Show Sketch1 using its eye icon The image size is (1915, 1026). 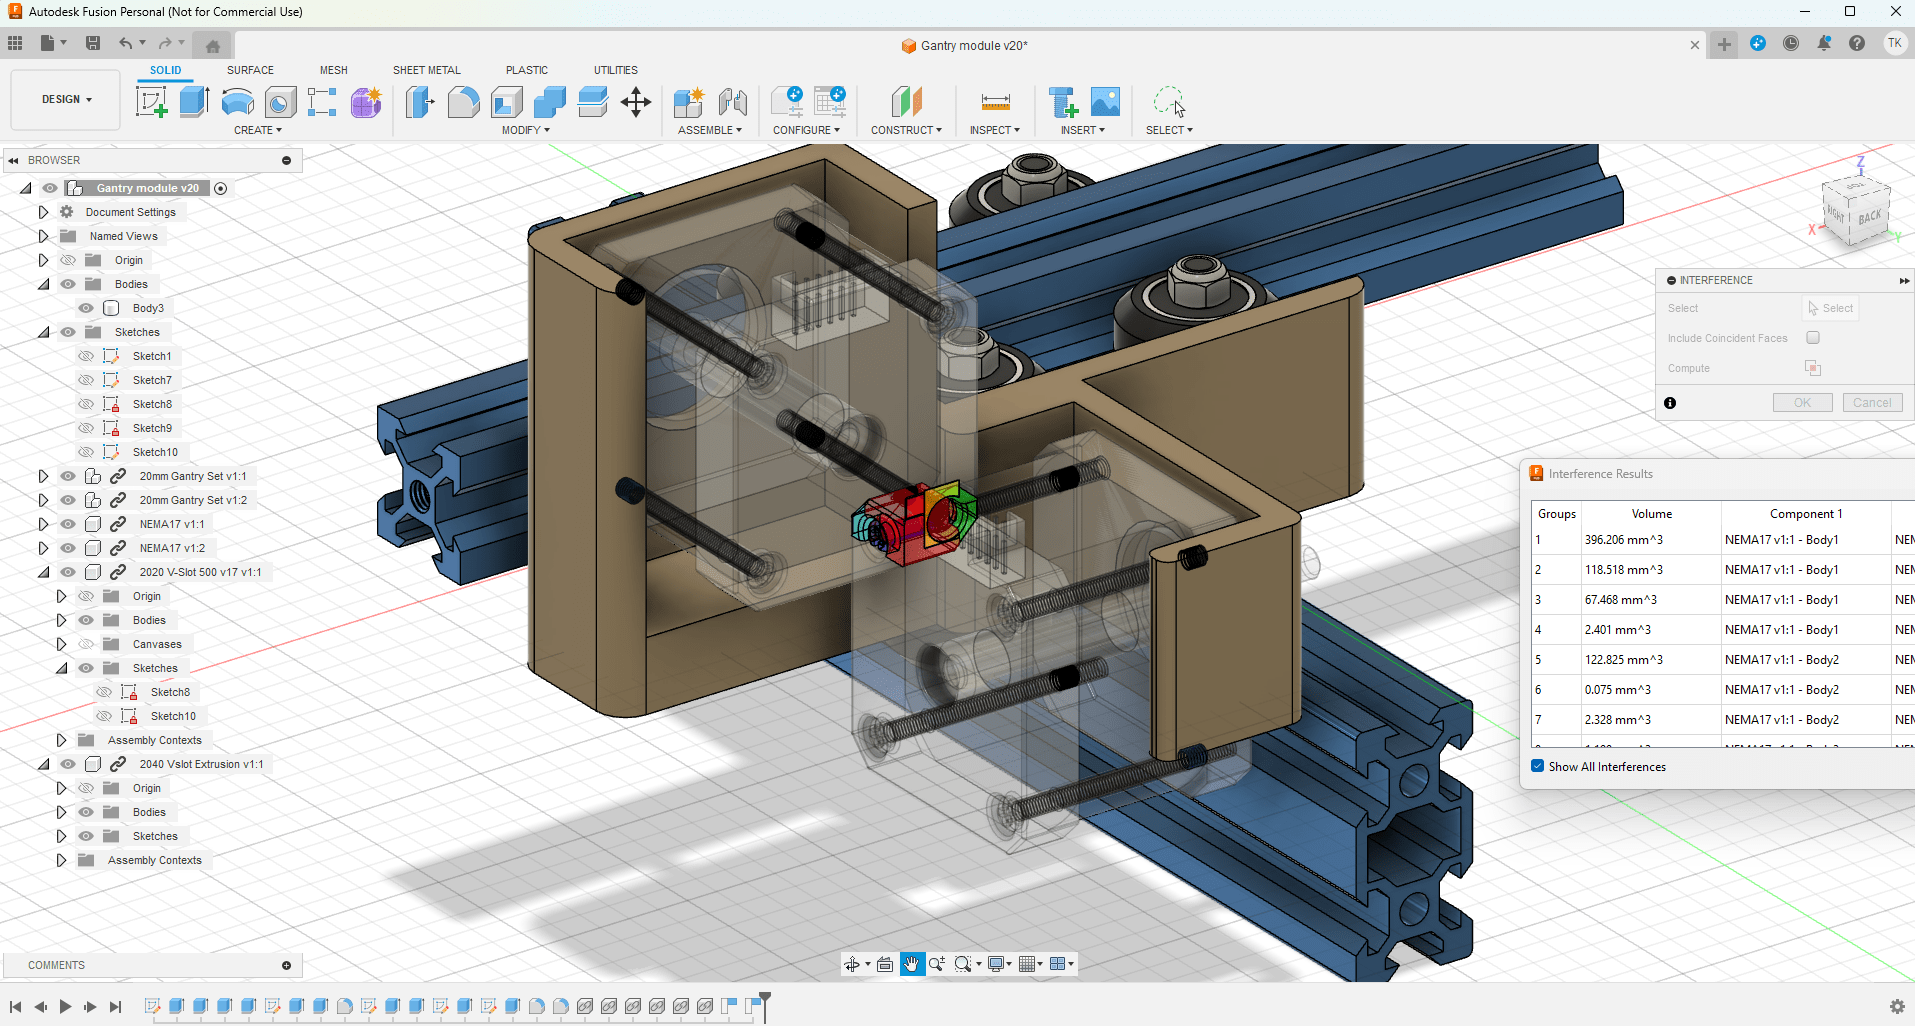point(86,356)
